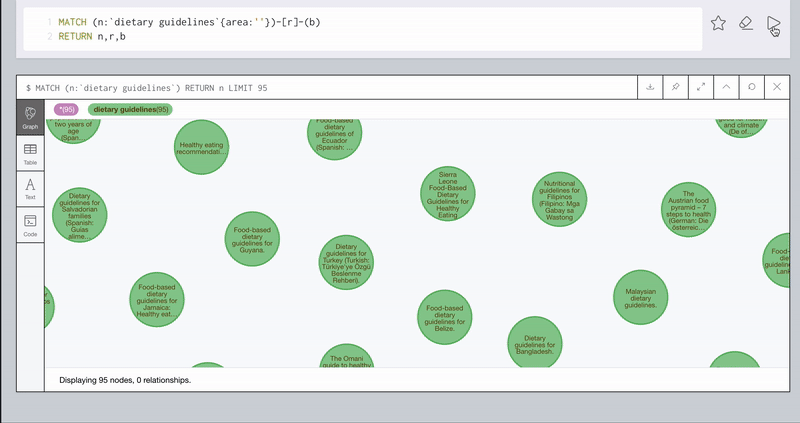Clear the editor with the eraser icon
The image size is (800, 423).
746,23
